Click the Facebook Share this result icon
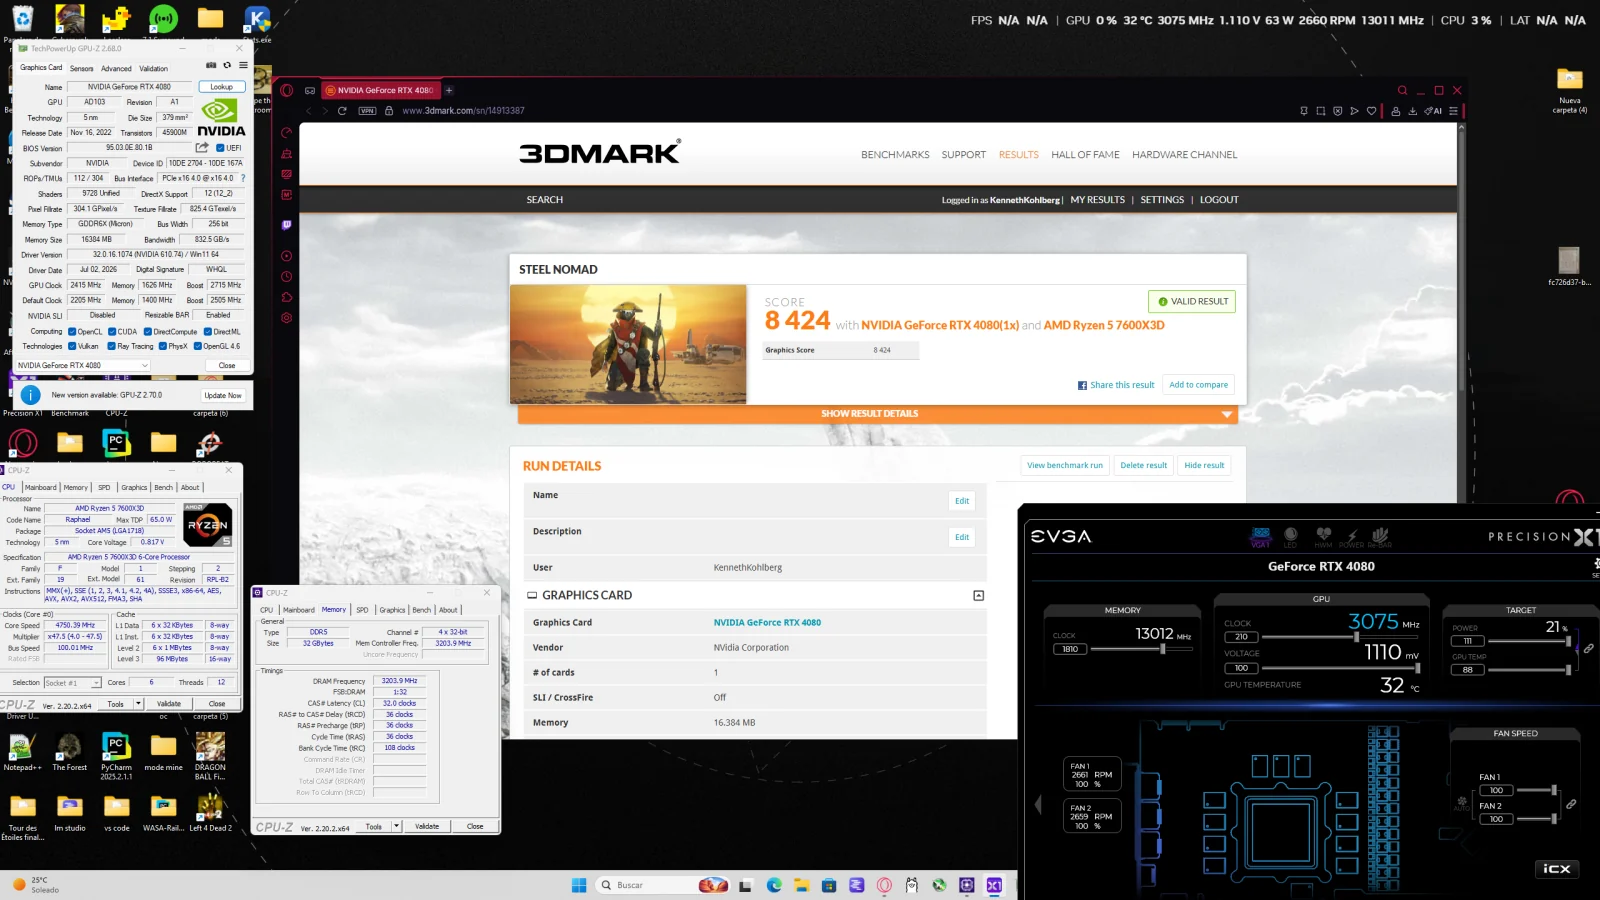1600x900 pixels. click(x=1082, y=385)
